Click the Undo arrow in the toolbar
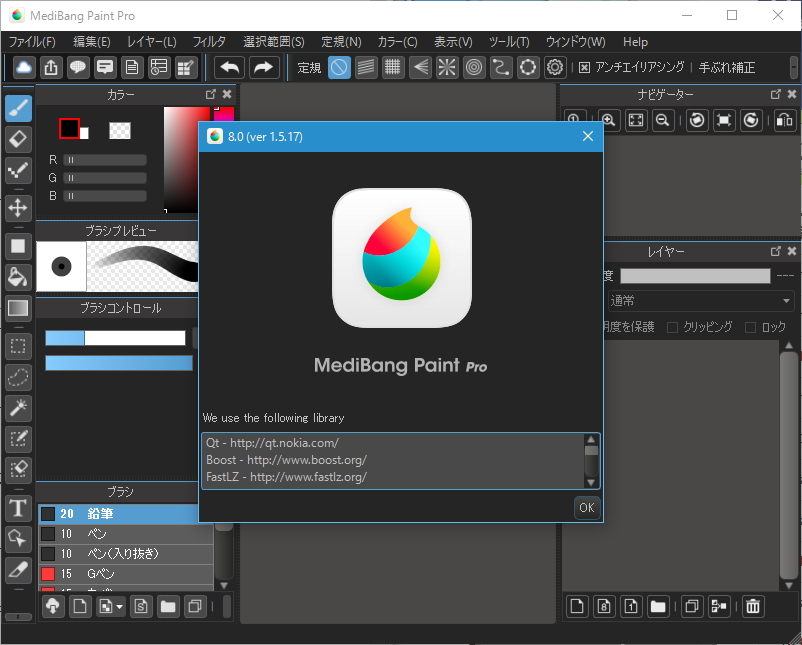This screenshot has height=645, width=802. tap(229, 67)
